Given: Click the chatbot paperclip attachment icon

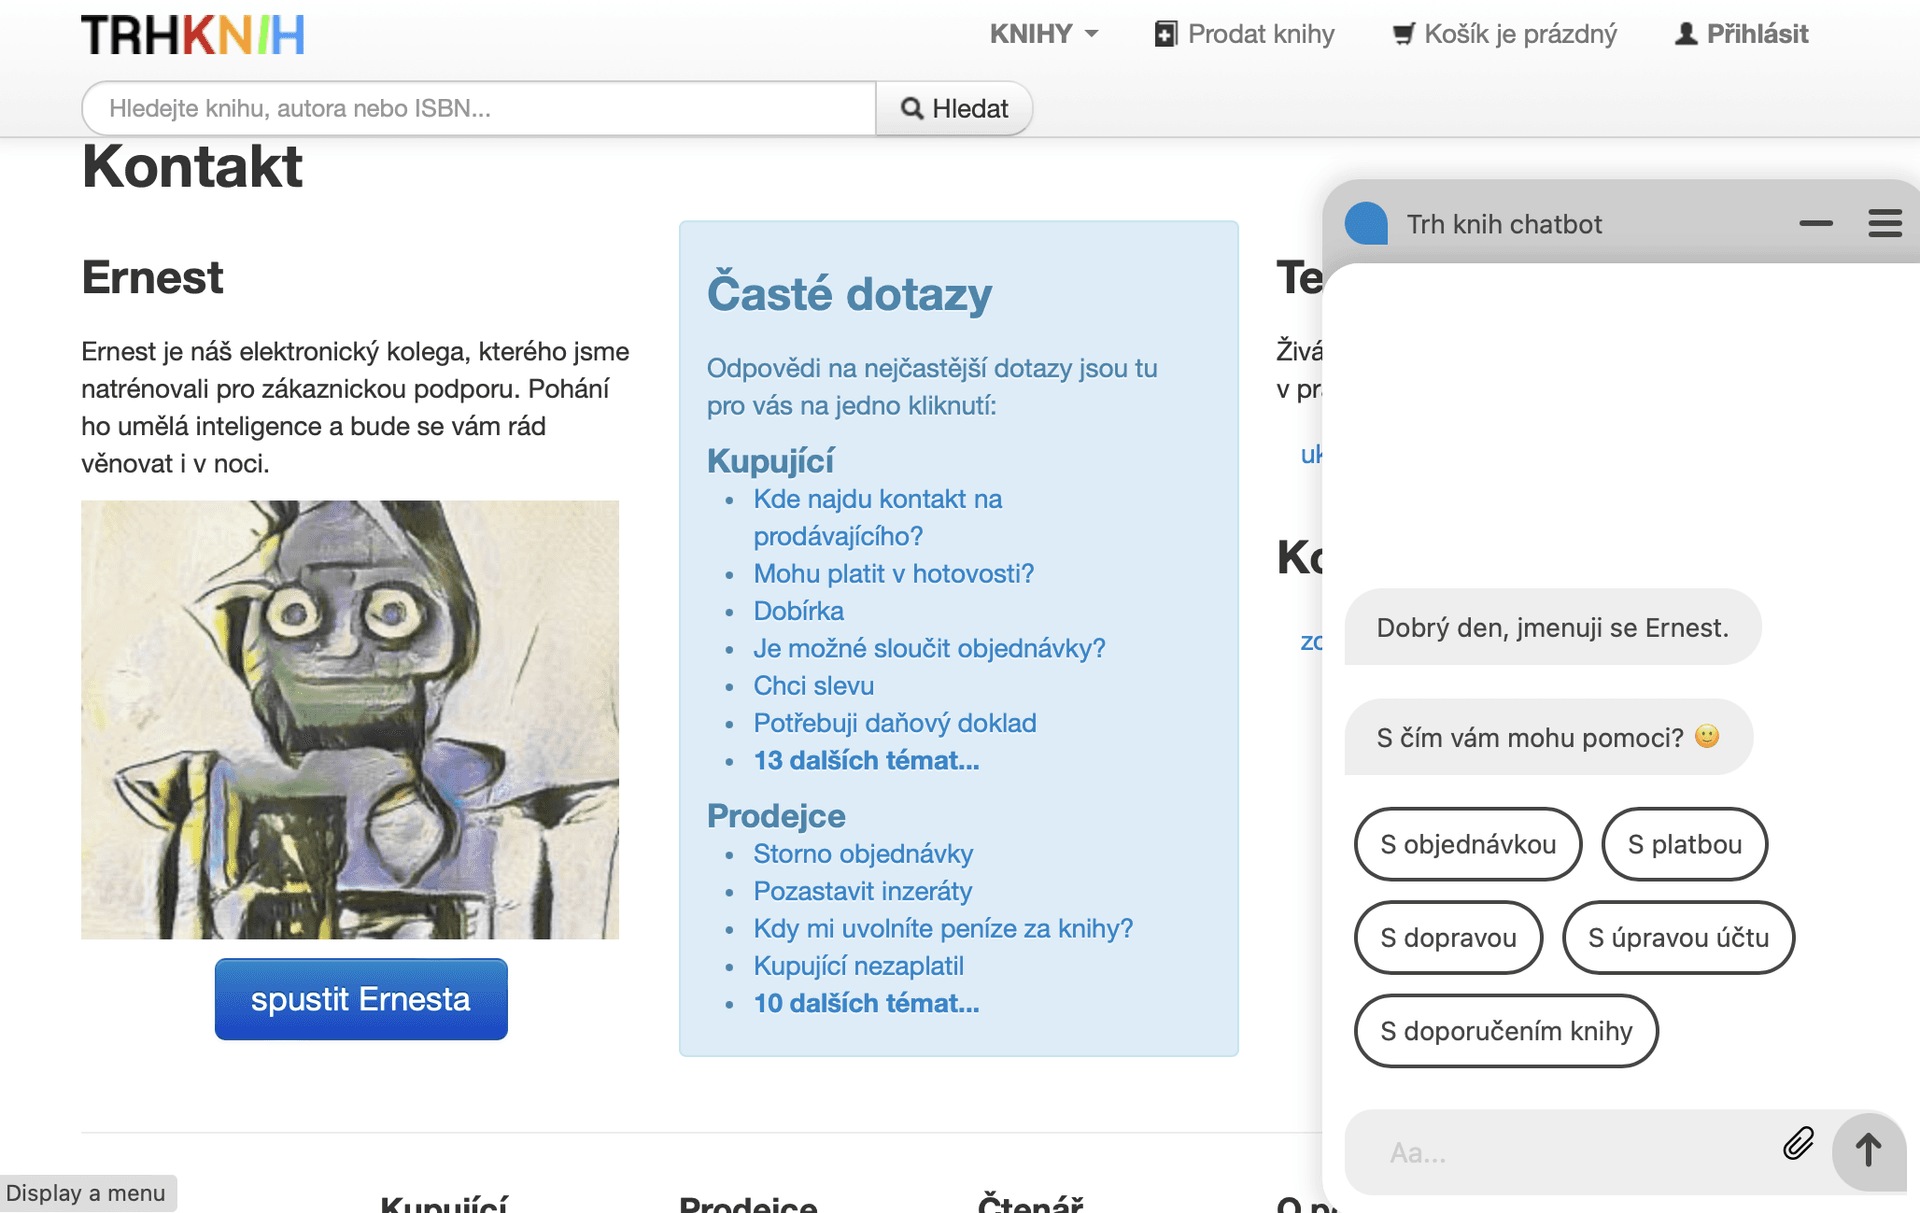Looking at the screenshot, I should tap(1797, 1143).
